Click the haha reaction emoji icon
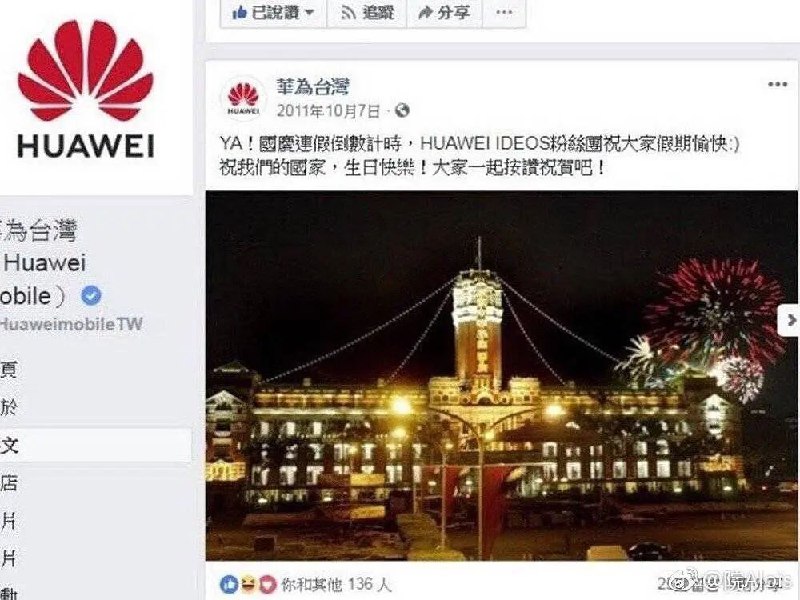 tap(247, 585)
